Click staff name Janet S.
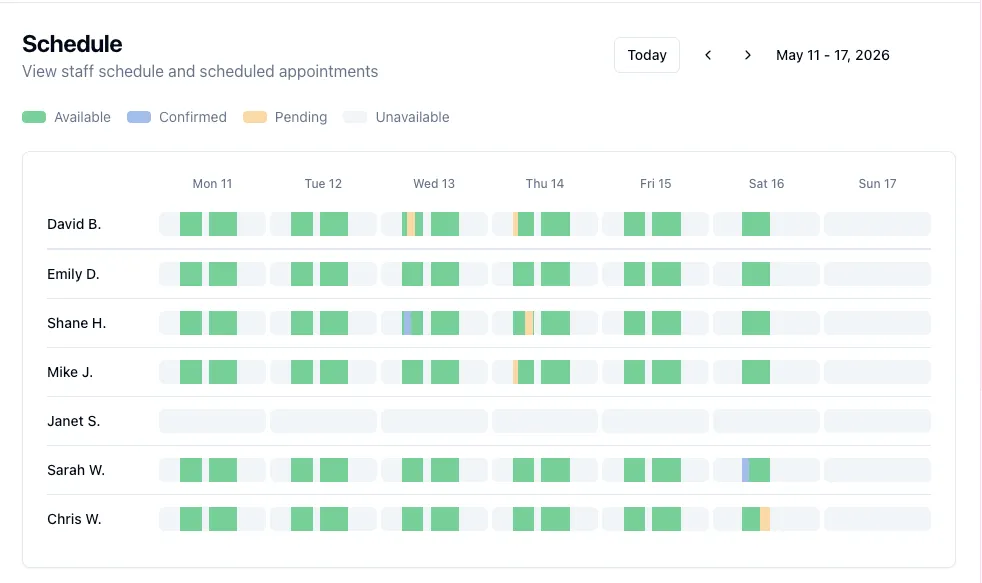This screenshot has height=583, width=982. pos(73,421)
